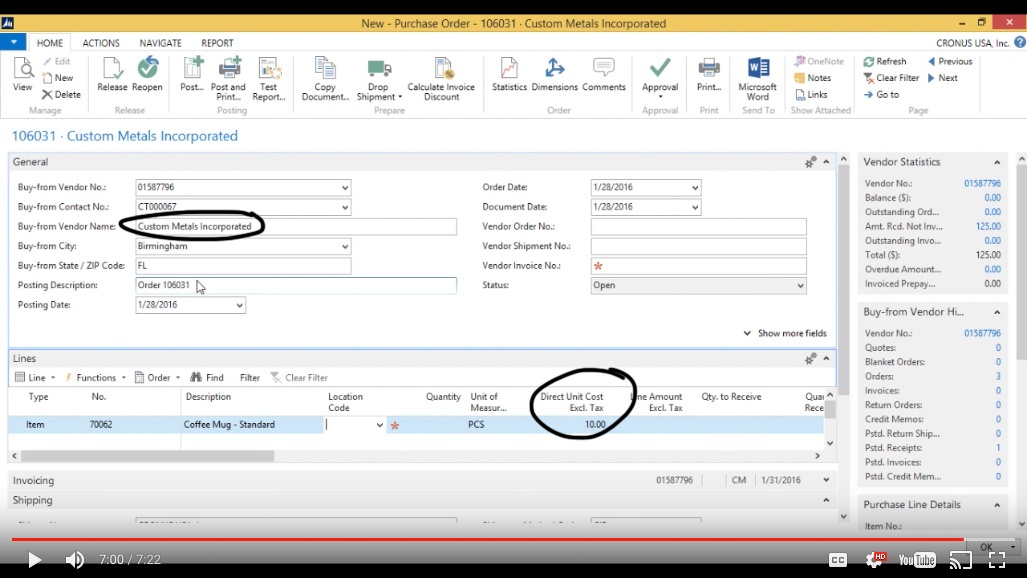Expand the Invoicing section
The image size is (1027, 578).
click(826, 480)
